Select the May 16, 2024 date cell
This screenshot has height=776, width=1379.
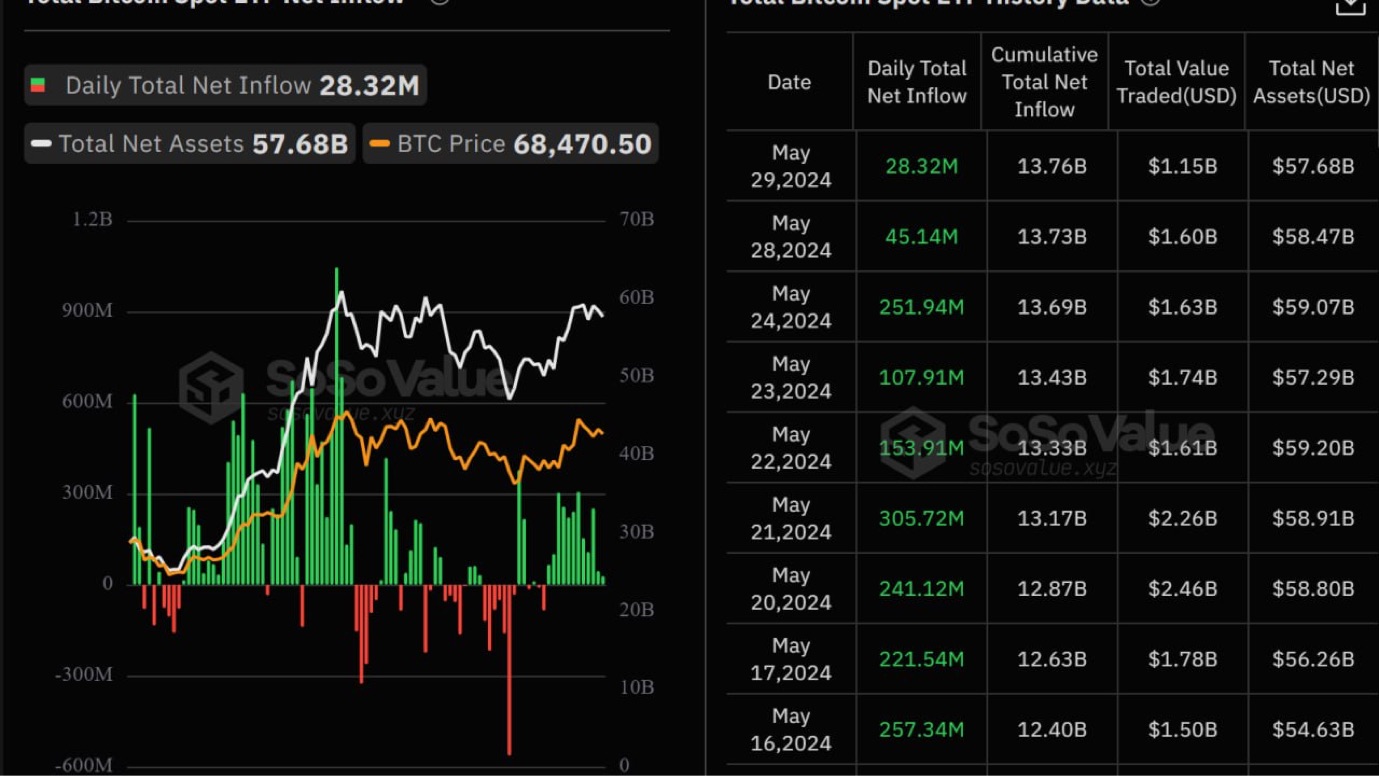(x=790, y=729)
